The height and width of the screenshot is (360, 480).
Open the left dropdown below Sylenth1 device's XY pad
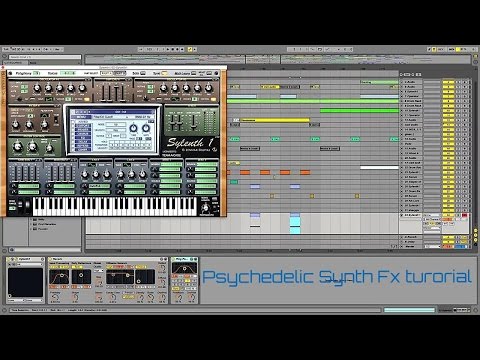tap(16, 300)
